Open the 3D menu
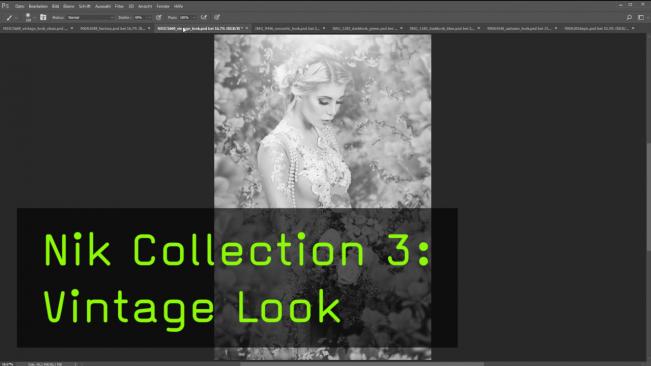 [131, 6]
